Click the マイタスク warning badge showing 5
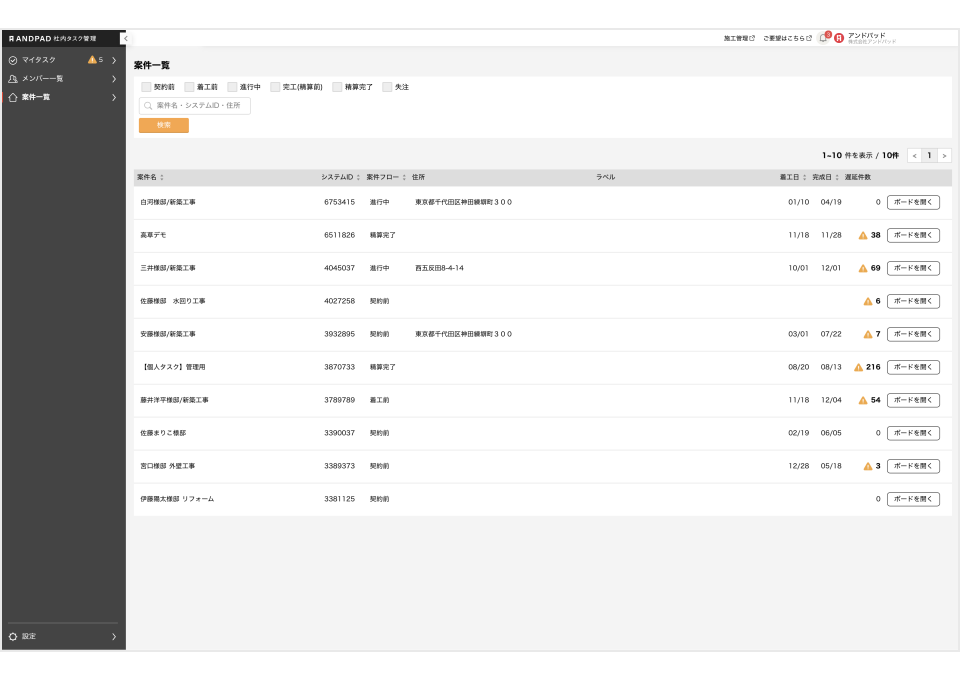The image size is (960, 680). tap(96, 60)
